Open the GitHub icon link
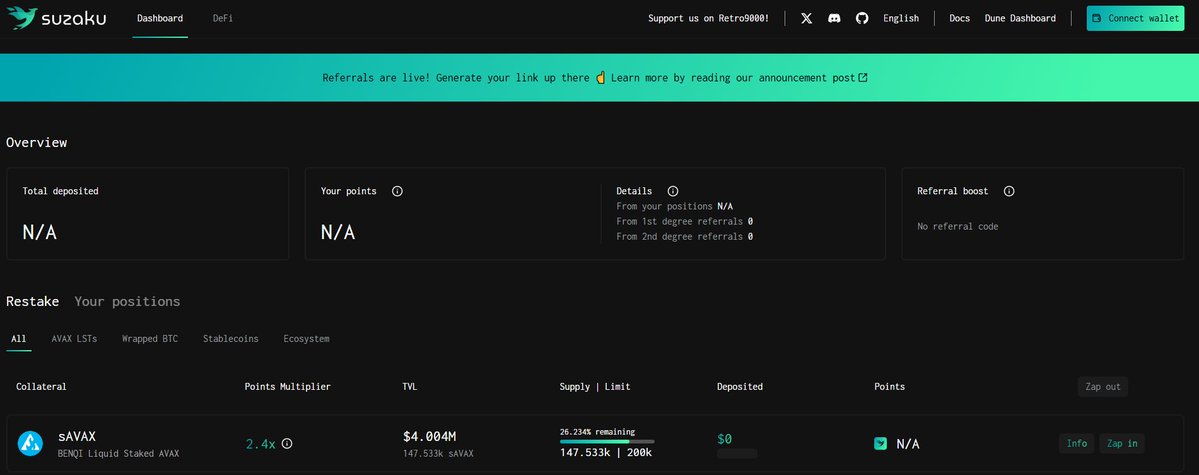 coord(862,18)
